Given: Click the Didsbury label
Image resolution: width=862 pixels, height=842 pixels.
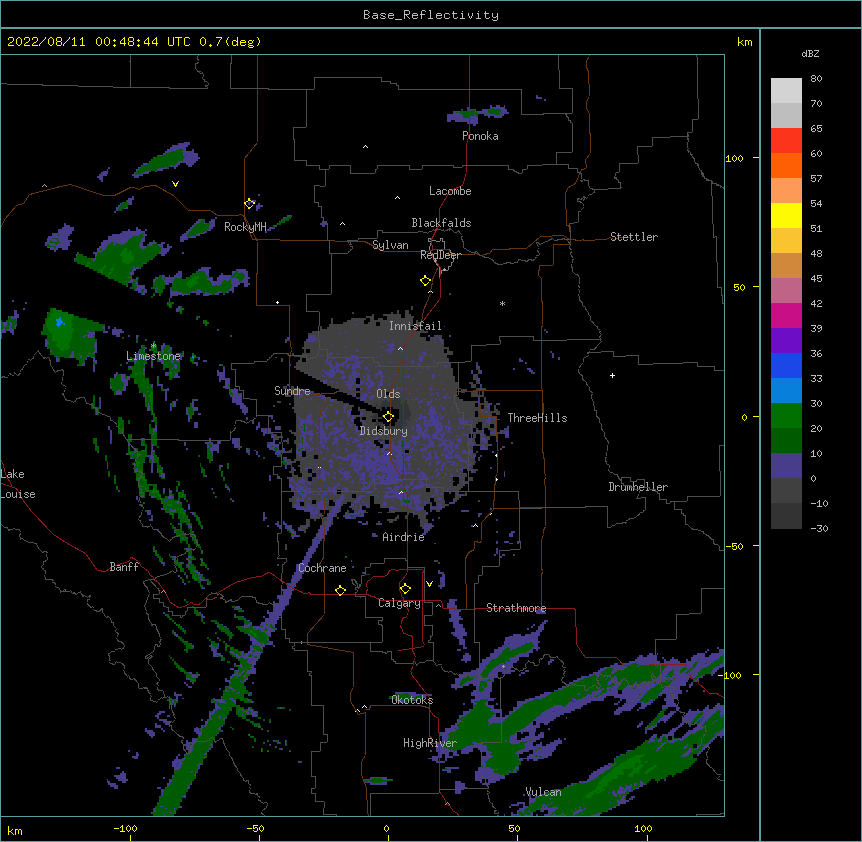Looking at the screenshot, I should (384, 431).
